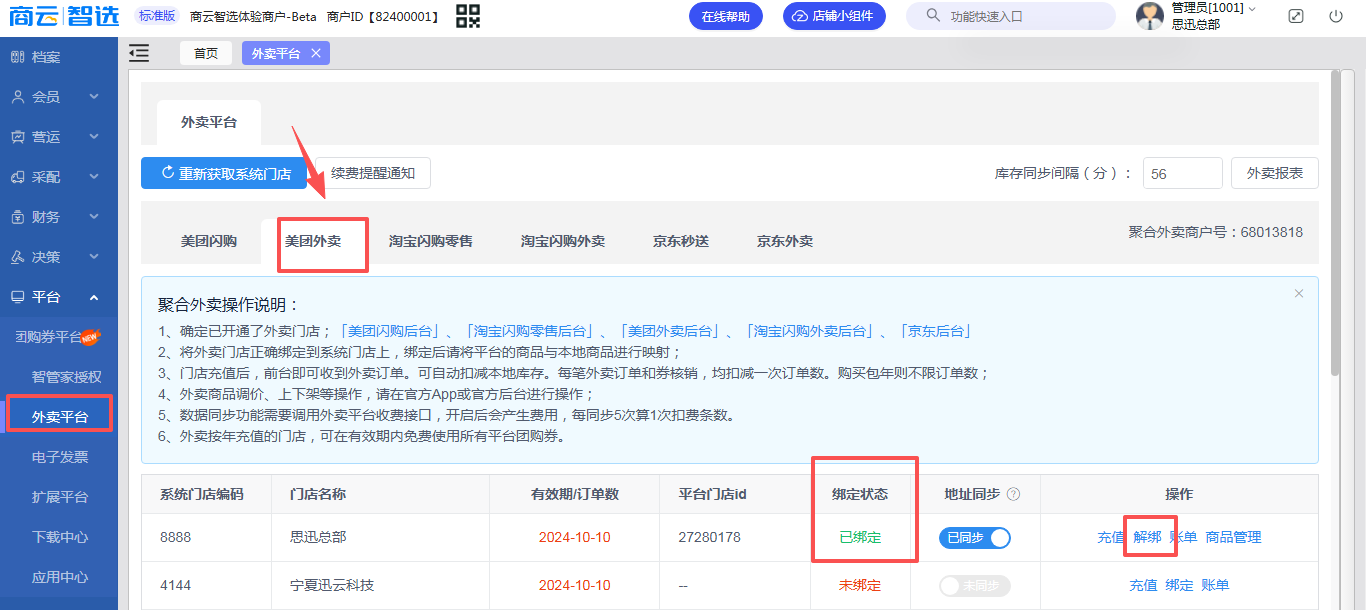1366x610 pixels.
Task: Close the 外卖平台 tab with X
Action: (316, 54)
